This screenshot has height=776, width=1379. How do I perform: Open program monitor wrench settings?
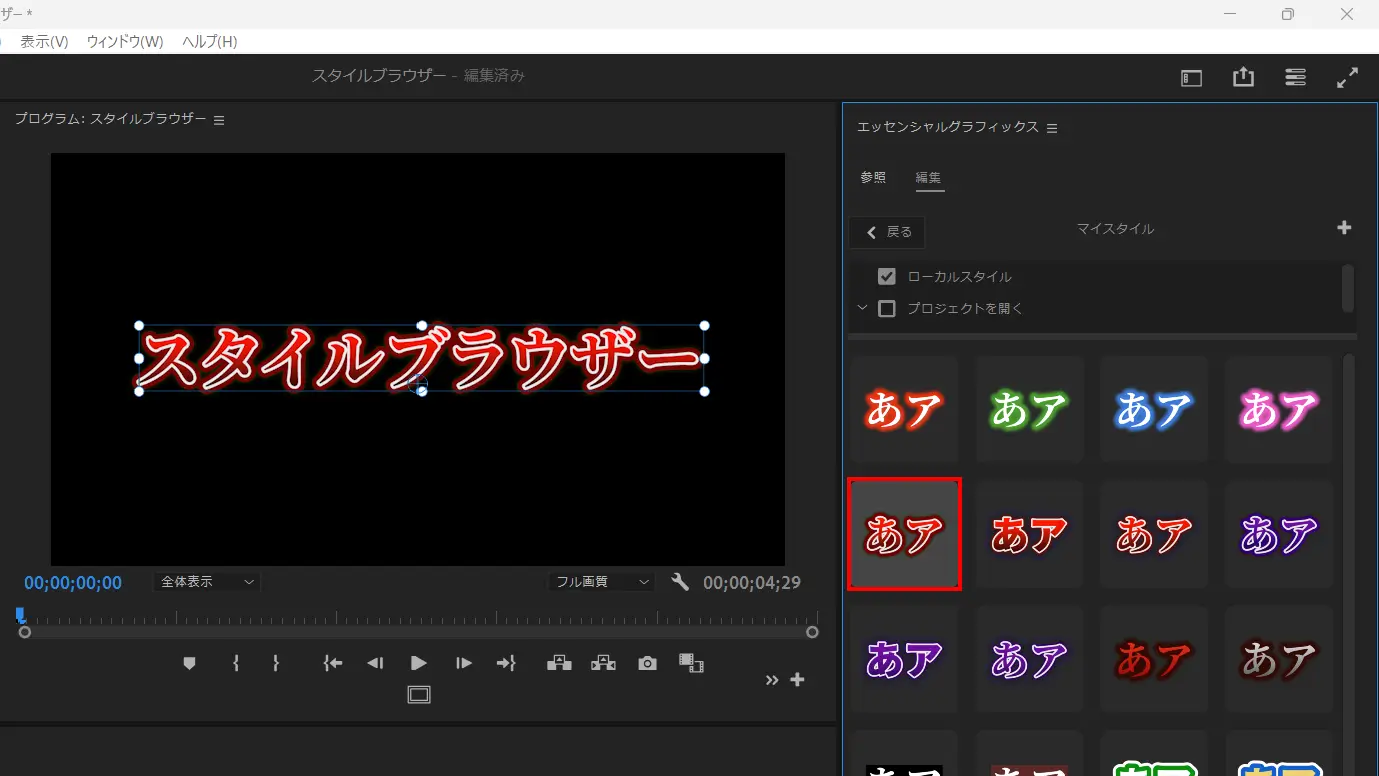pos(680,582)
